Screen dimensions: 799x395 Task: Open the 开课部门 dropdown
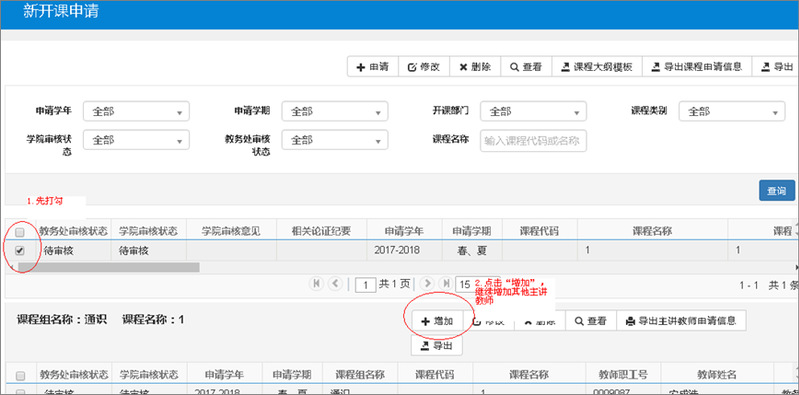[x=533, y=112]
